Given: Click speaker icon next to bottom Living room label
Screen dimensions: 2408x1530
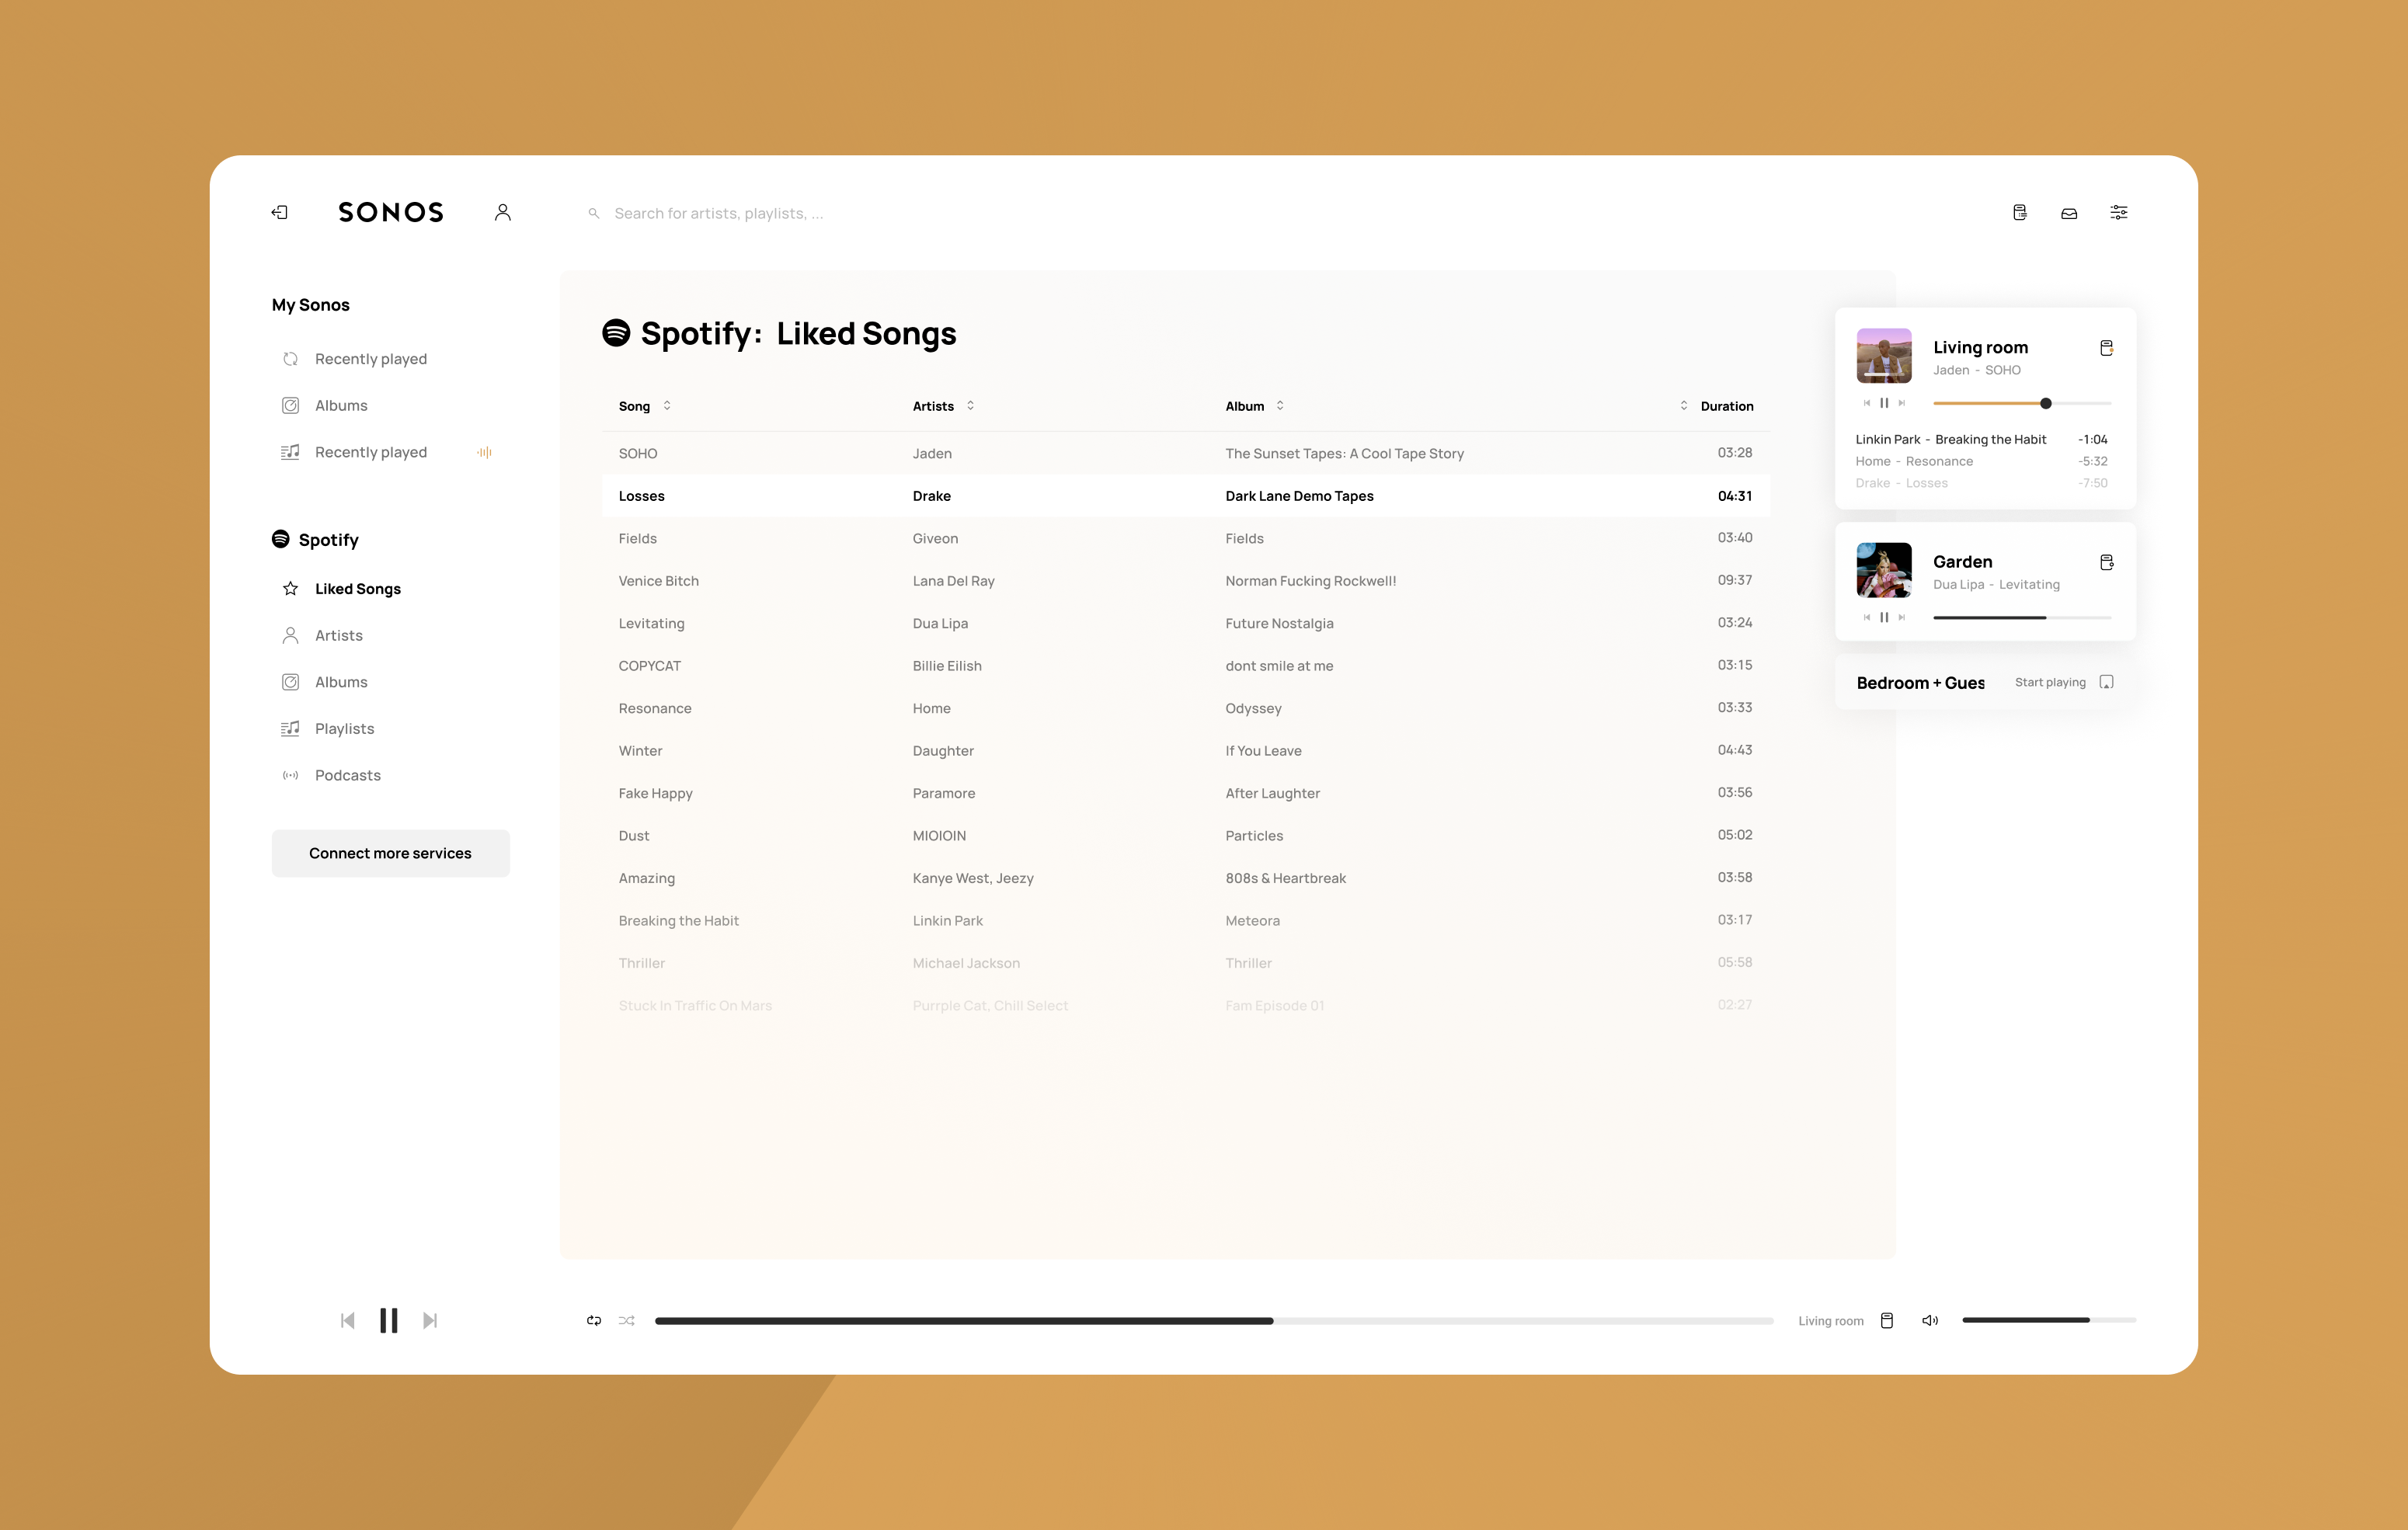Looking at the screenshot, I should (1887, 1320).
